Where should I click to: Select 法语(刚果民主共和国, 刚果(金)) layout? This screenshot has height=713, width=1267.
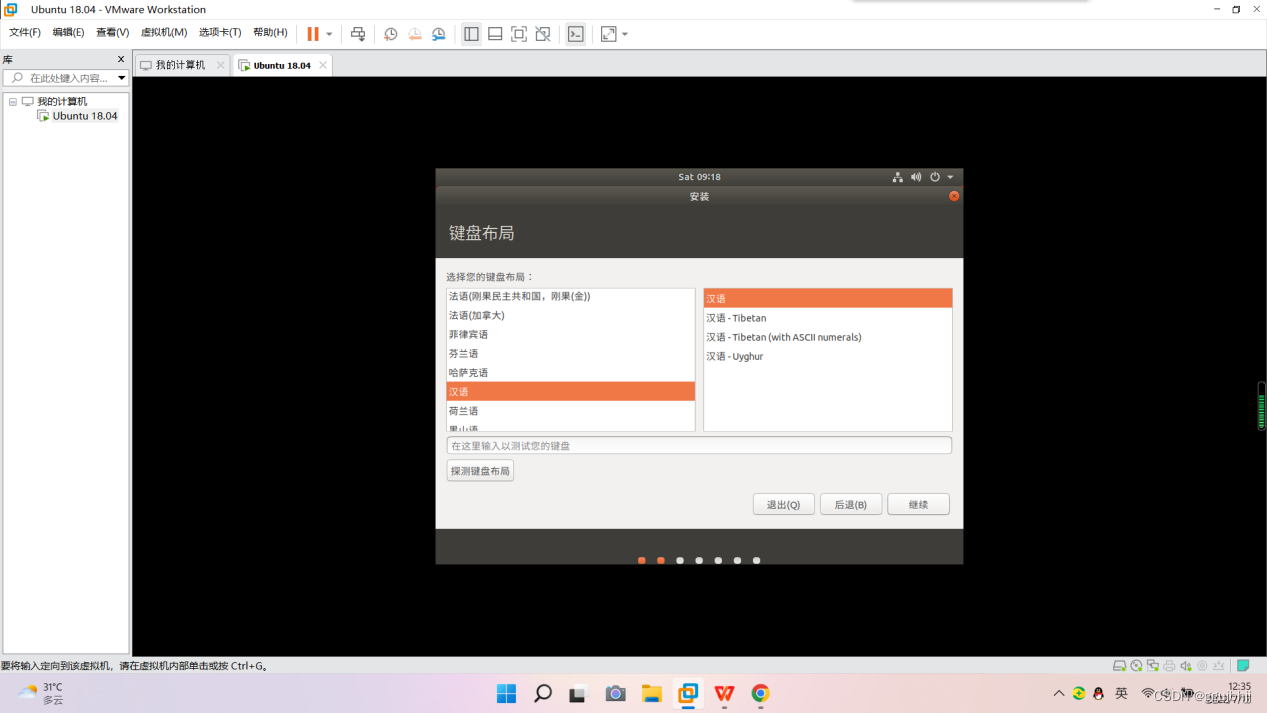[570, 296]
